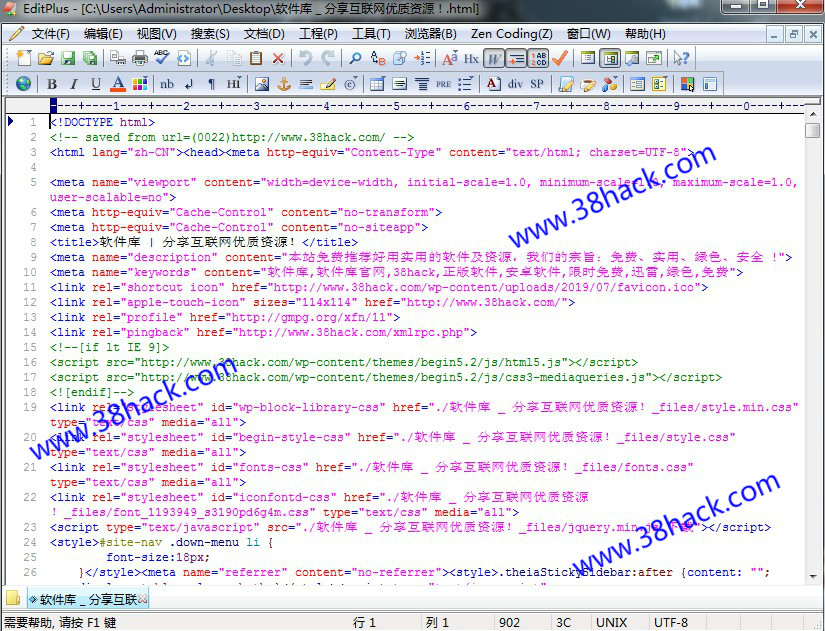Insert a line break tag icon
Viewport: 825px width, 631px height.
pos(189,84)
